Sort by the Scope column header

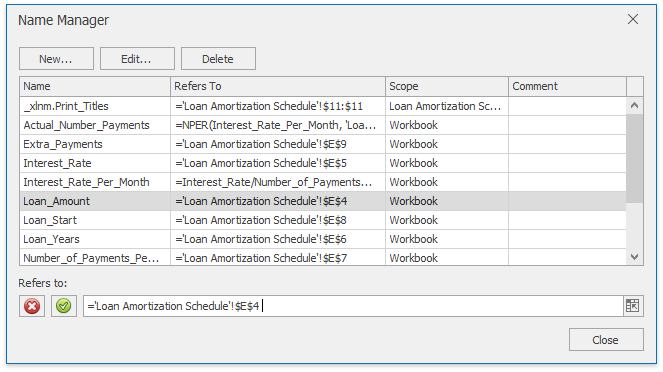click(447, 86)
